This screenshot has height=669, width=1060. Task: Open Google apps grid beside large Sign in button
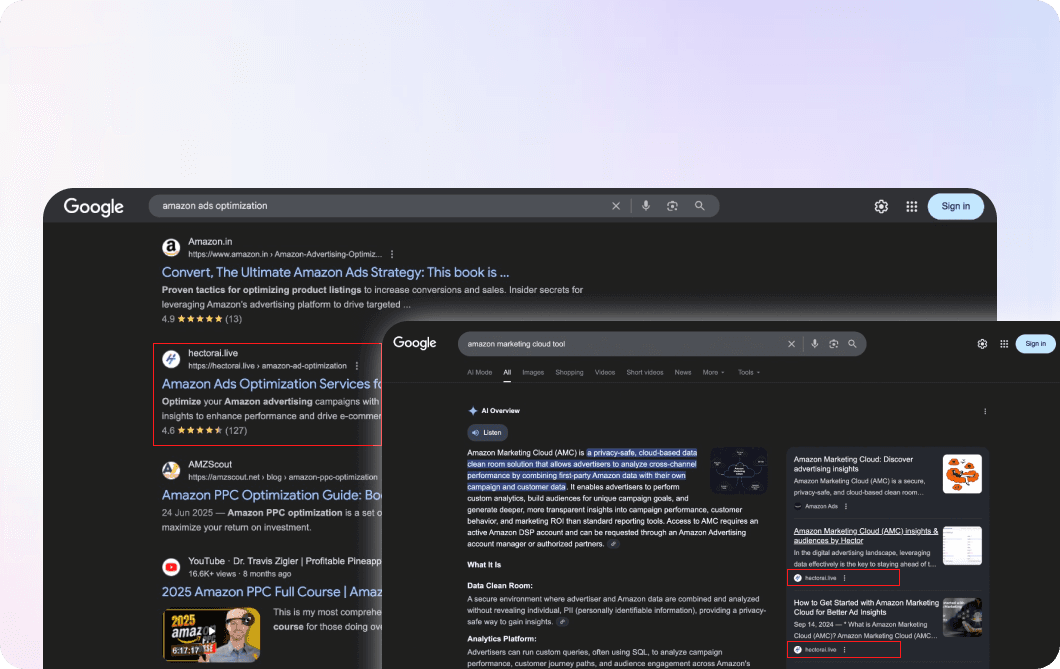tap(911, 206)
